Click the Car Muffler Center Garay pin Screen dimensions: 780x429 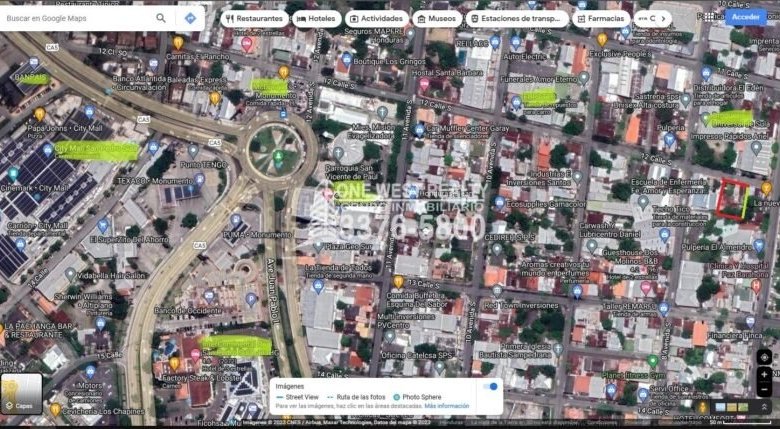click(x=419, y=130)
